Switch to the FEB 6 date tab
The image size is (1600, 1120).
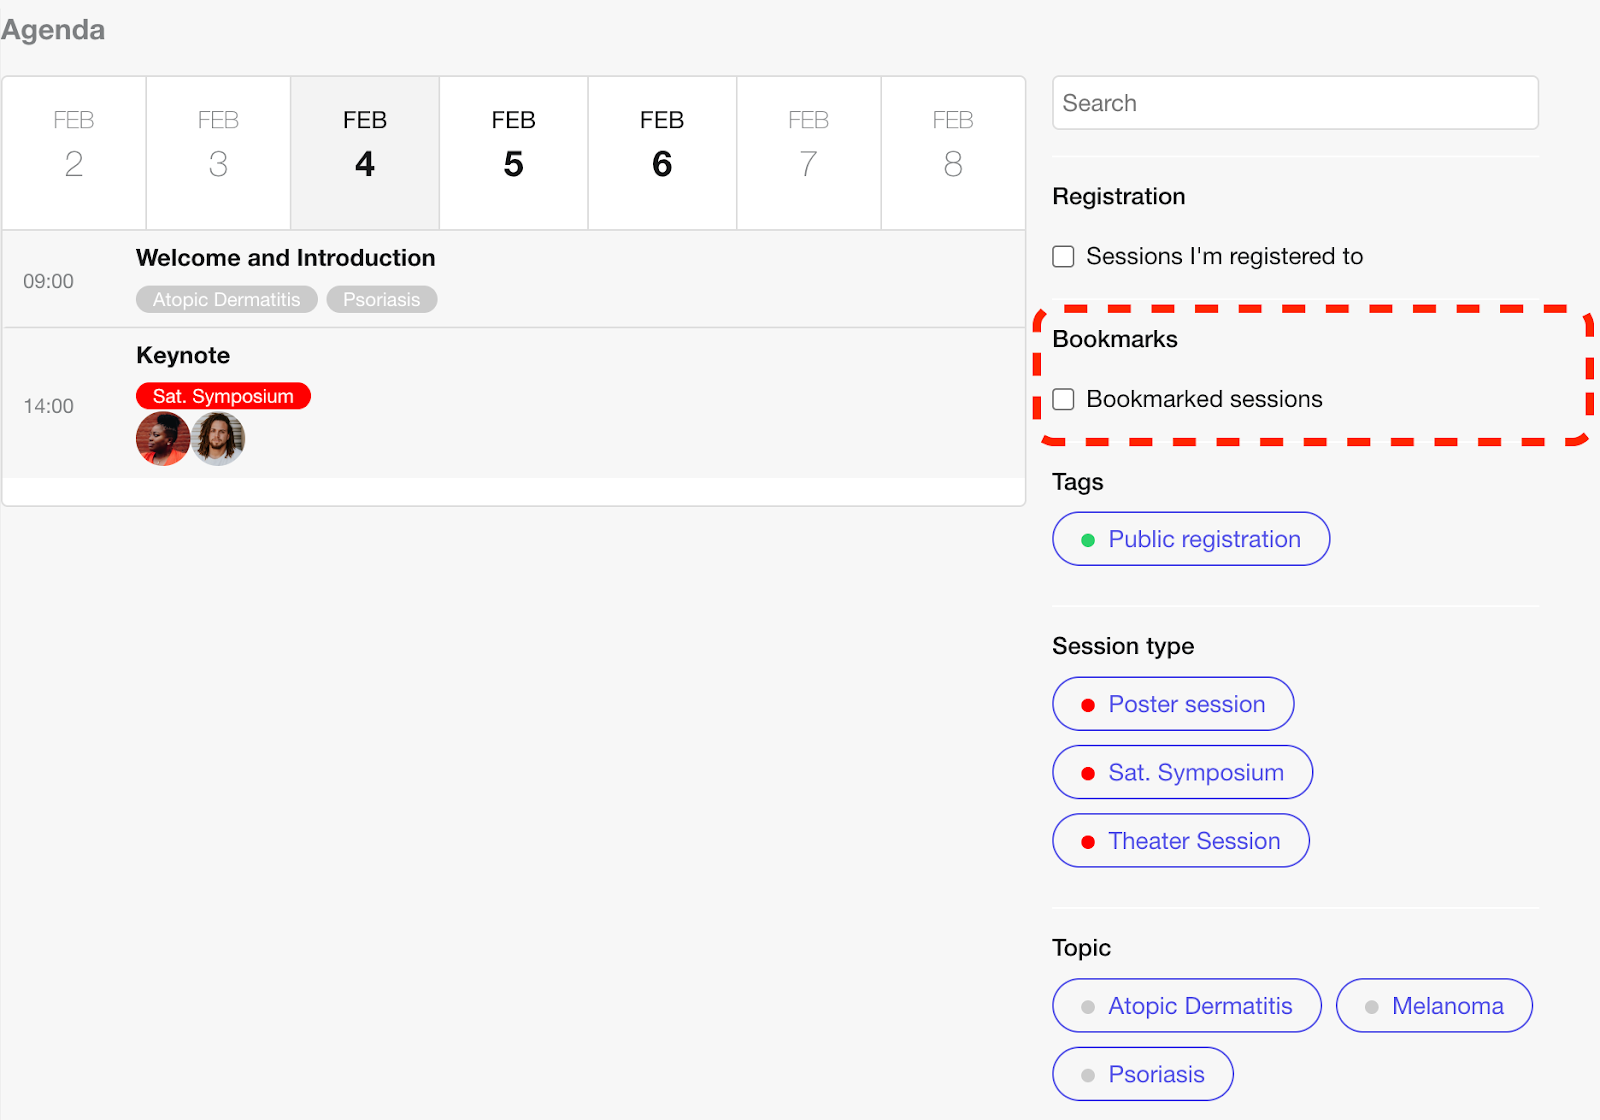662,153
